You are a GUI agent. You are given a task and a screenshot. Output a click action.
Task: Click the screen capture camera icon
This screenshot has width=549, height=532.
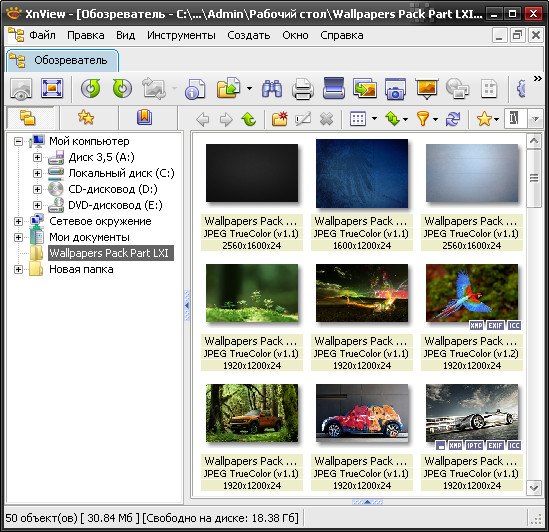click(x=395, y=88)
